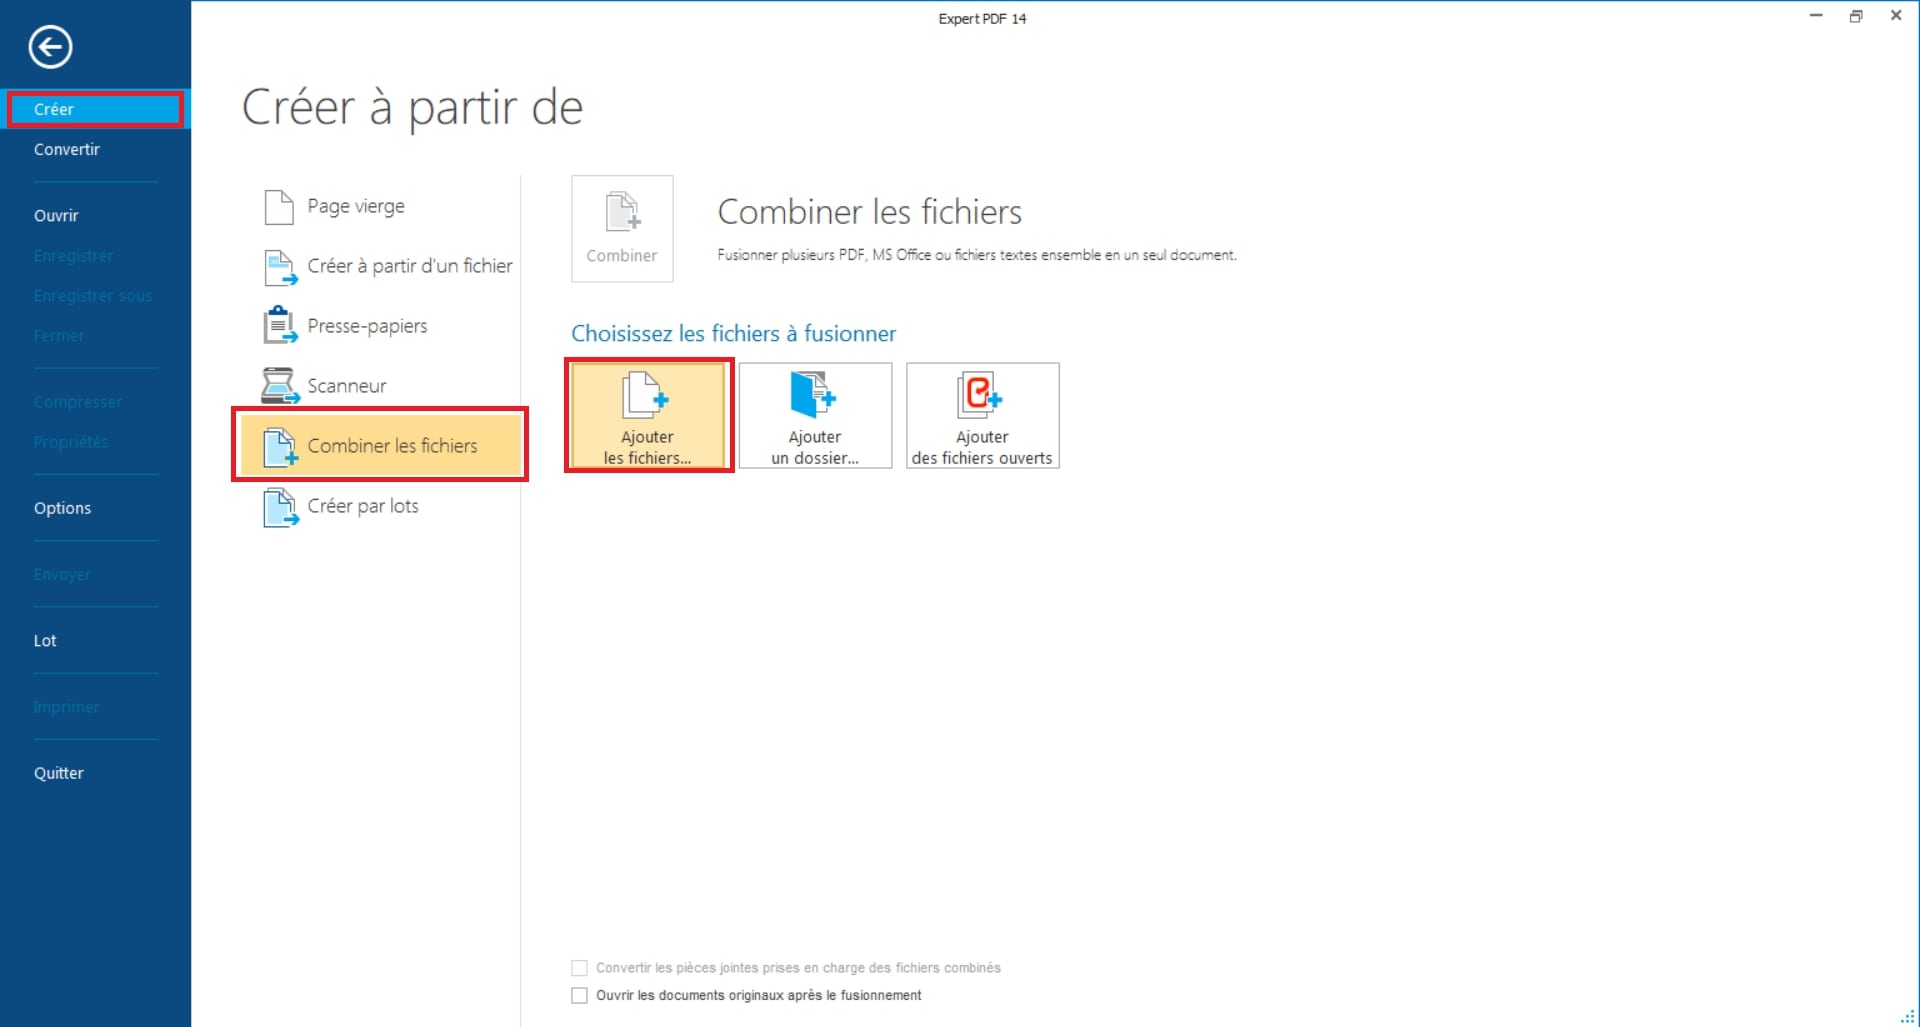Go to the Lot sidebar section
The width and height of the screenshot is (1920, 1027).
45,641
